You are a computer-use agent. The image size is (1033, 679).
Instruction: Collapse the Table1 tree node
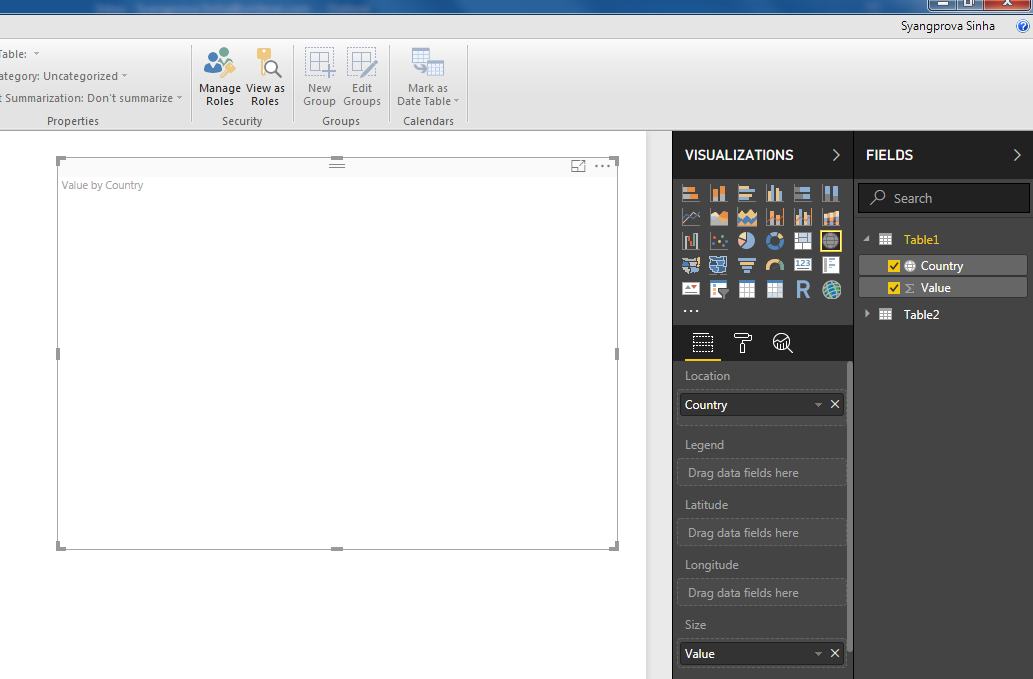(867, 239)
